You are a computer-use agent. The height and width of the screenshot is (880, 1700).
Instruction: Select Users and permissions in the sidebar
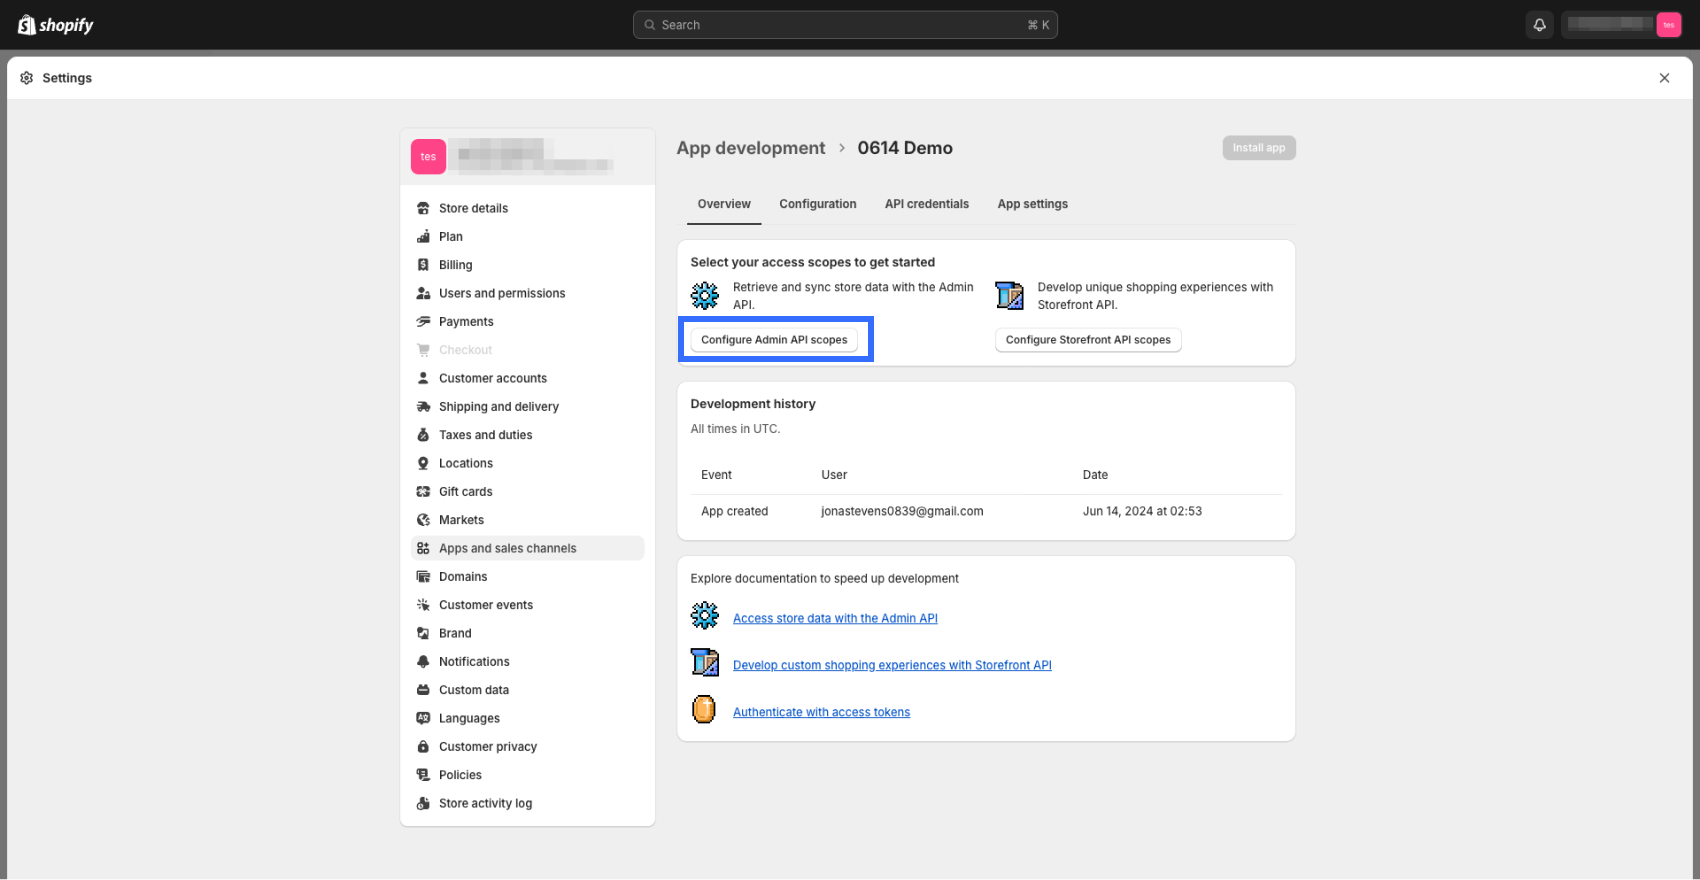point(502,293)
